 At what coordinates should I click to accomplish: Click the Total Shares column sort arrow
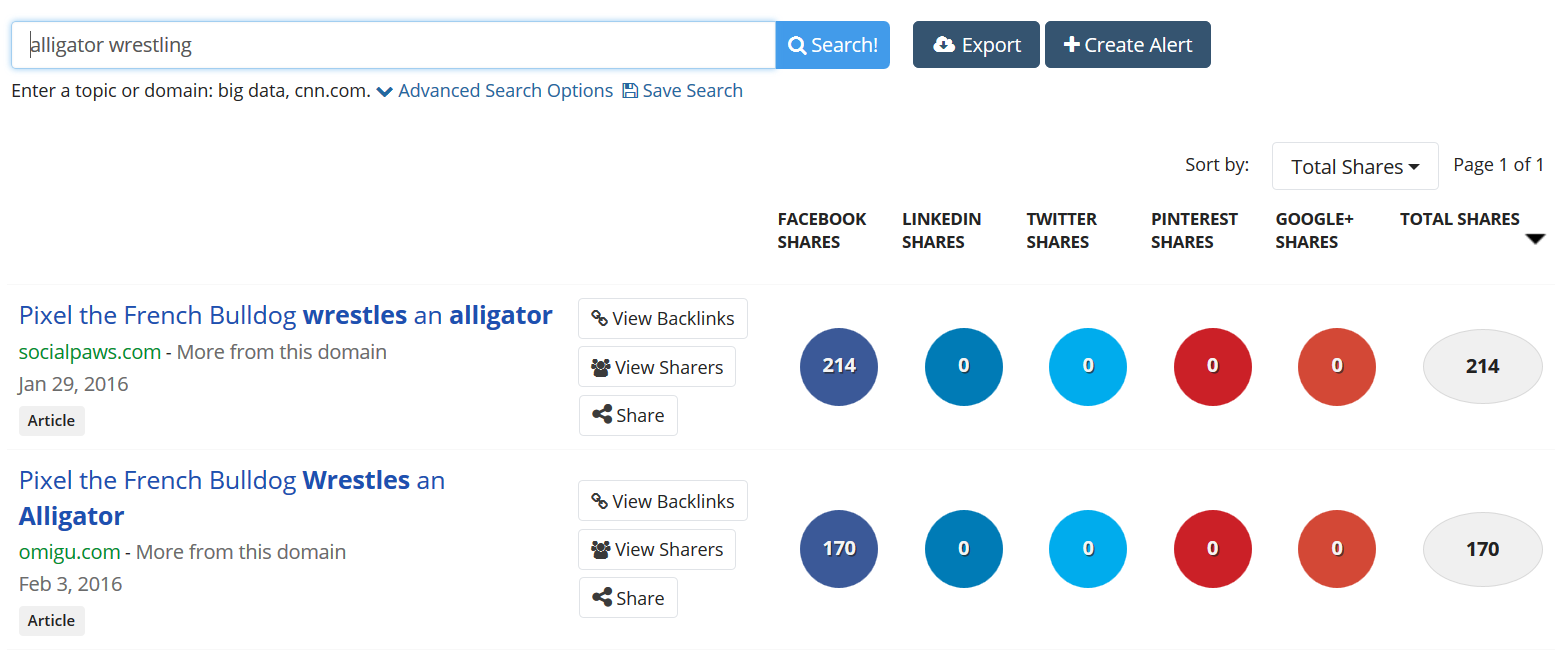(x=1535, y=239)
